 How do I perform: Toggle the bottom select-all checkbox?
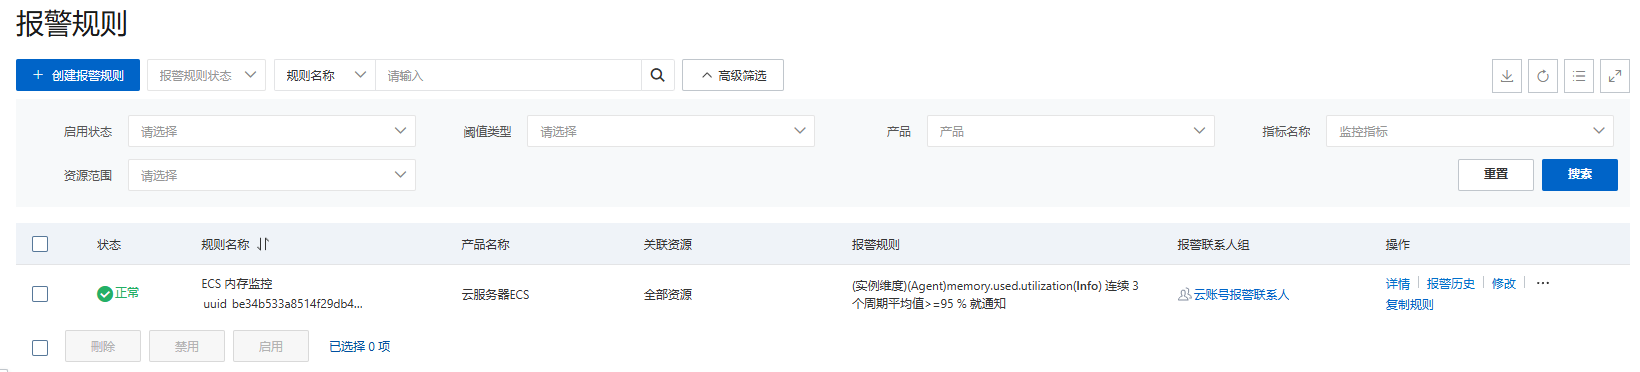click(x=40, y=347)
